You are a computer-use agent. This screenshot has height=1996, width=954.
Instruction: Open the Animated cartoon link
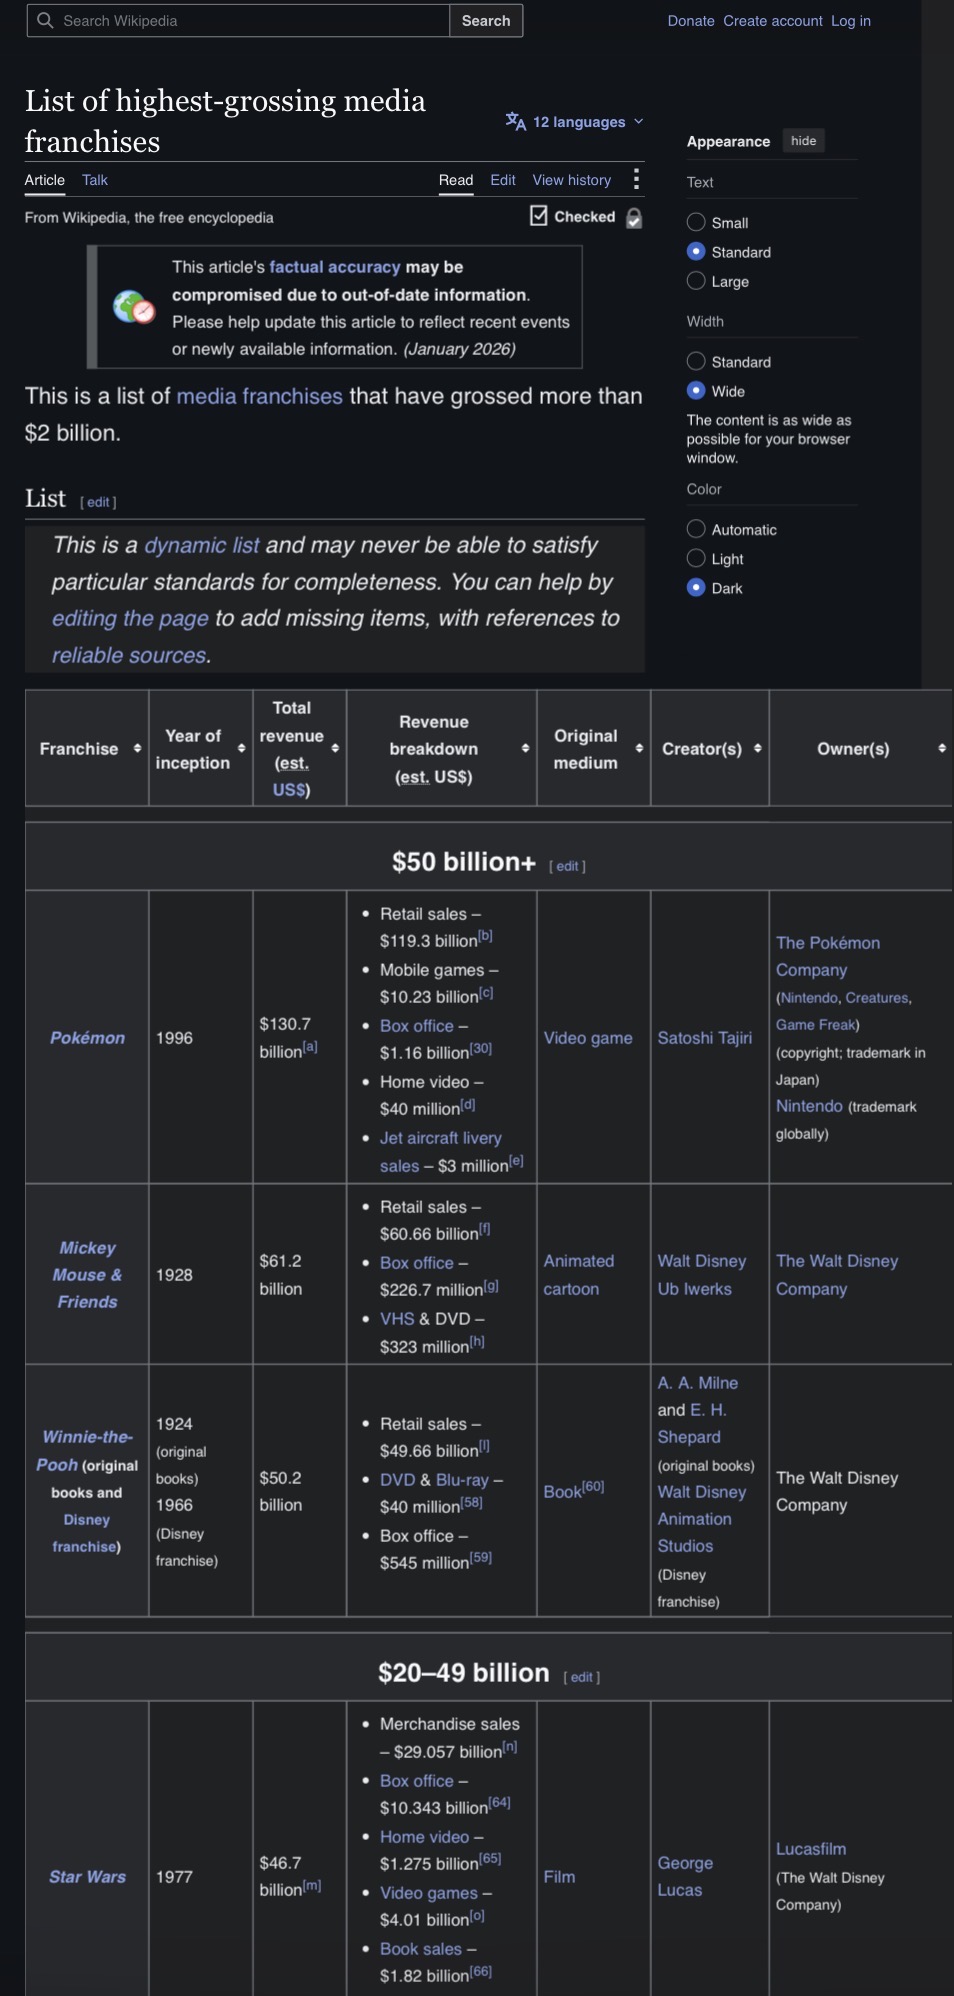[x=579, y=1275]
